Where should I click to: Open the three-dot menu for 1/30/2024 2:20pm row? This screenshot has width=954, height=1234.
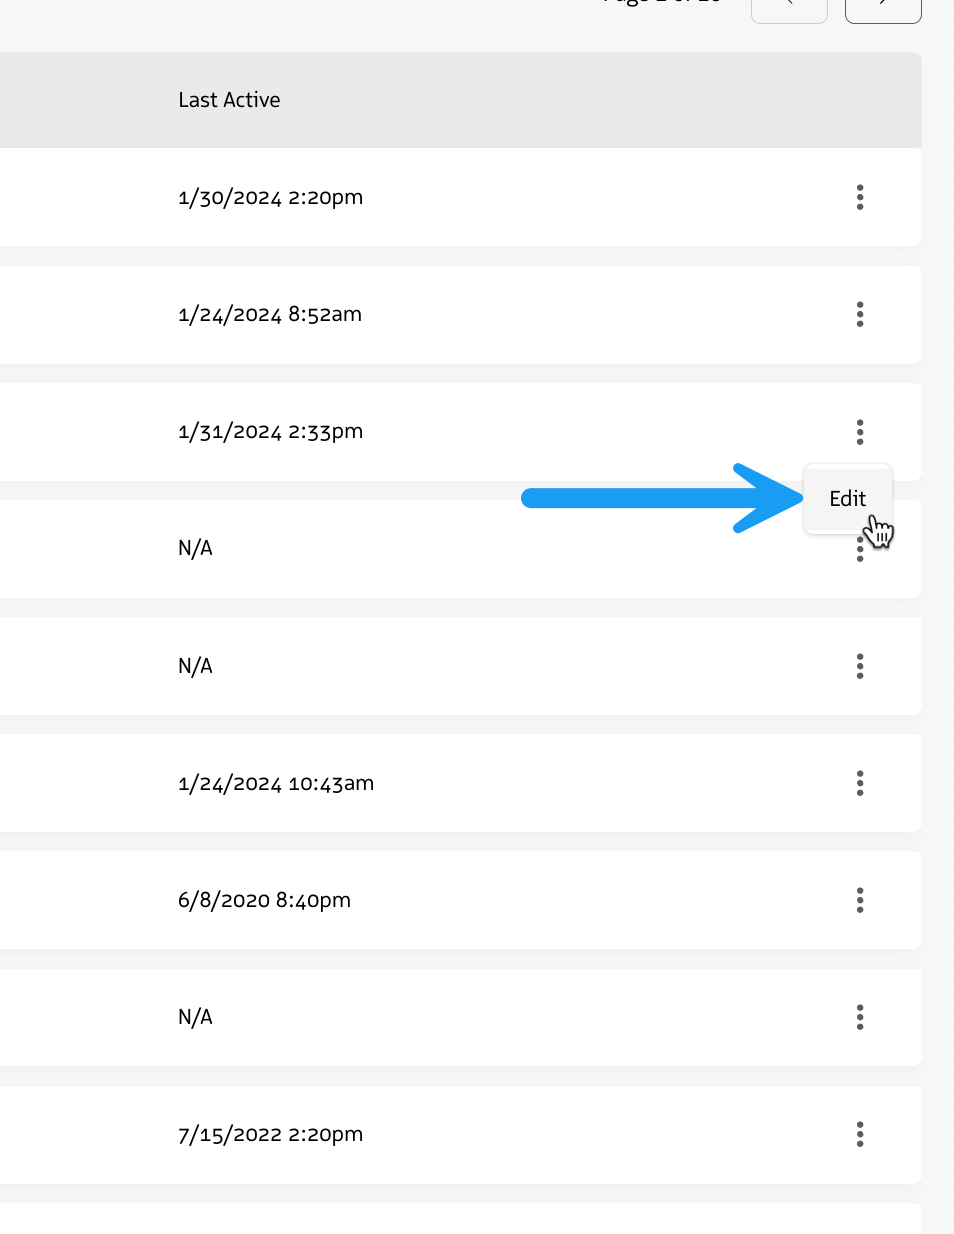(859, 197)
